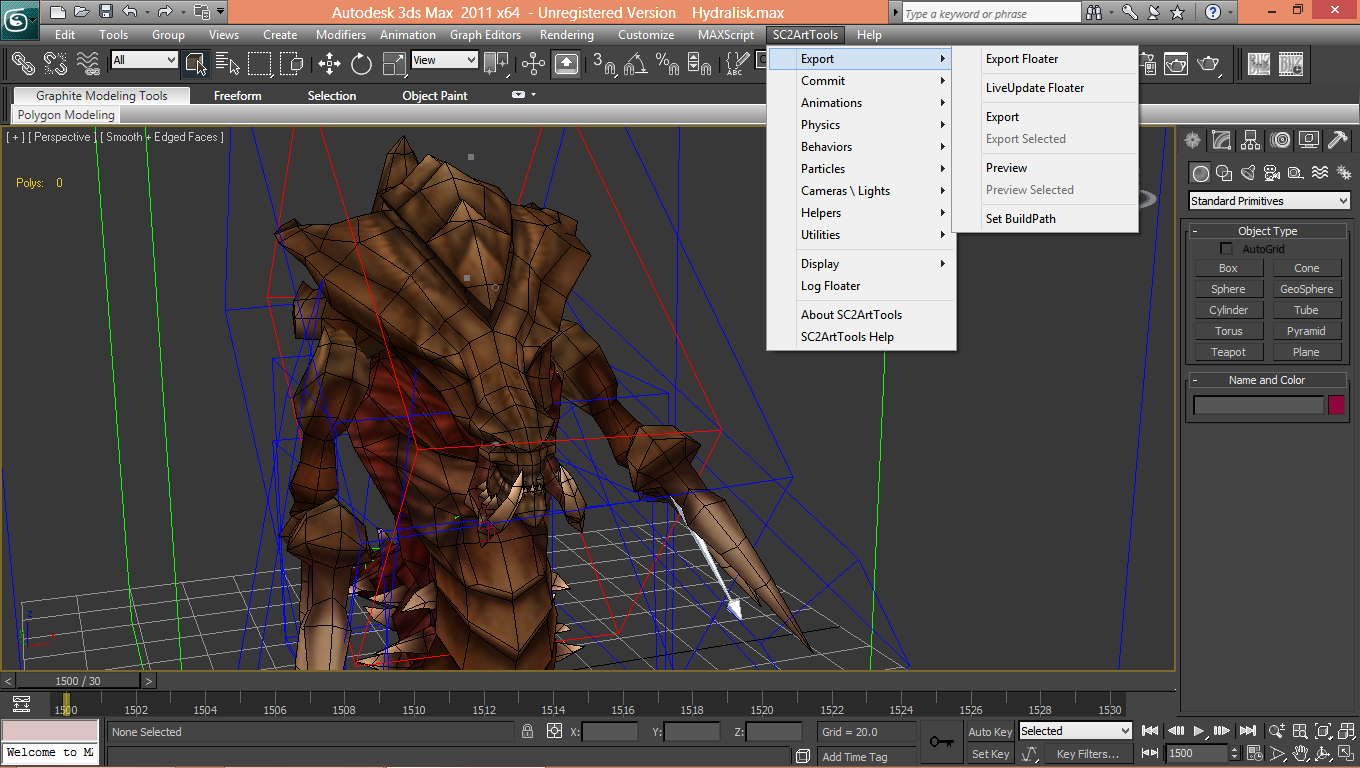Image resolution: width=1360 pixels, height=768 pixels.
Task: Open Selection Filter All dropdown
Action: (144, 60)
